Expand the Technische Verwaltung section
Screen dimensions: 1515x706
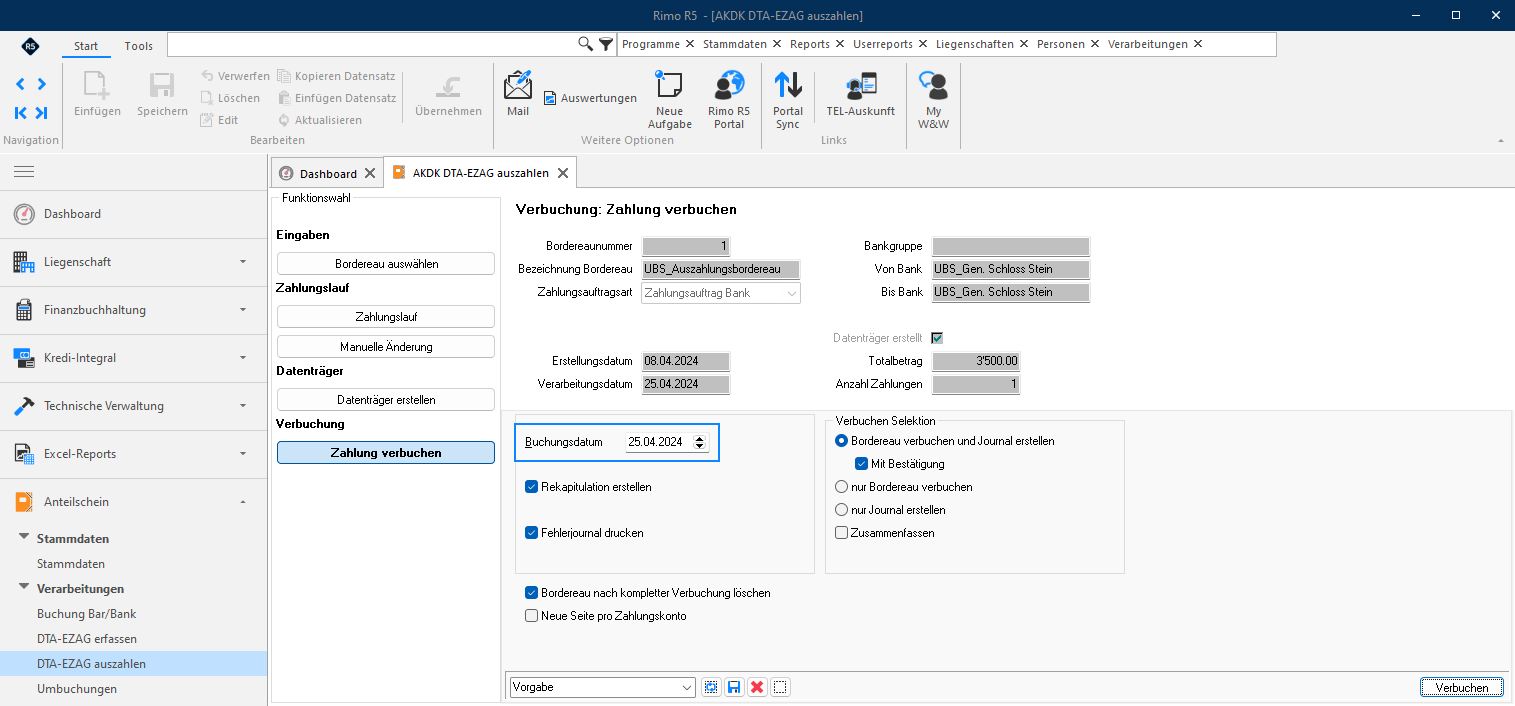click(134, 406)
